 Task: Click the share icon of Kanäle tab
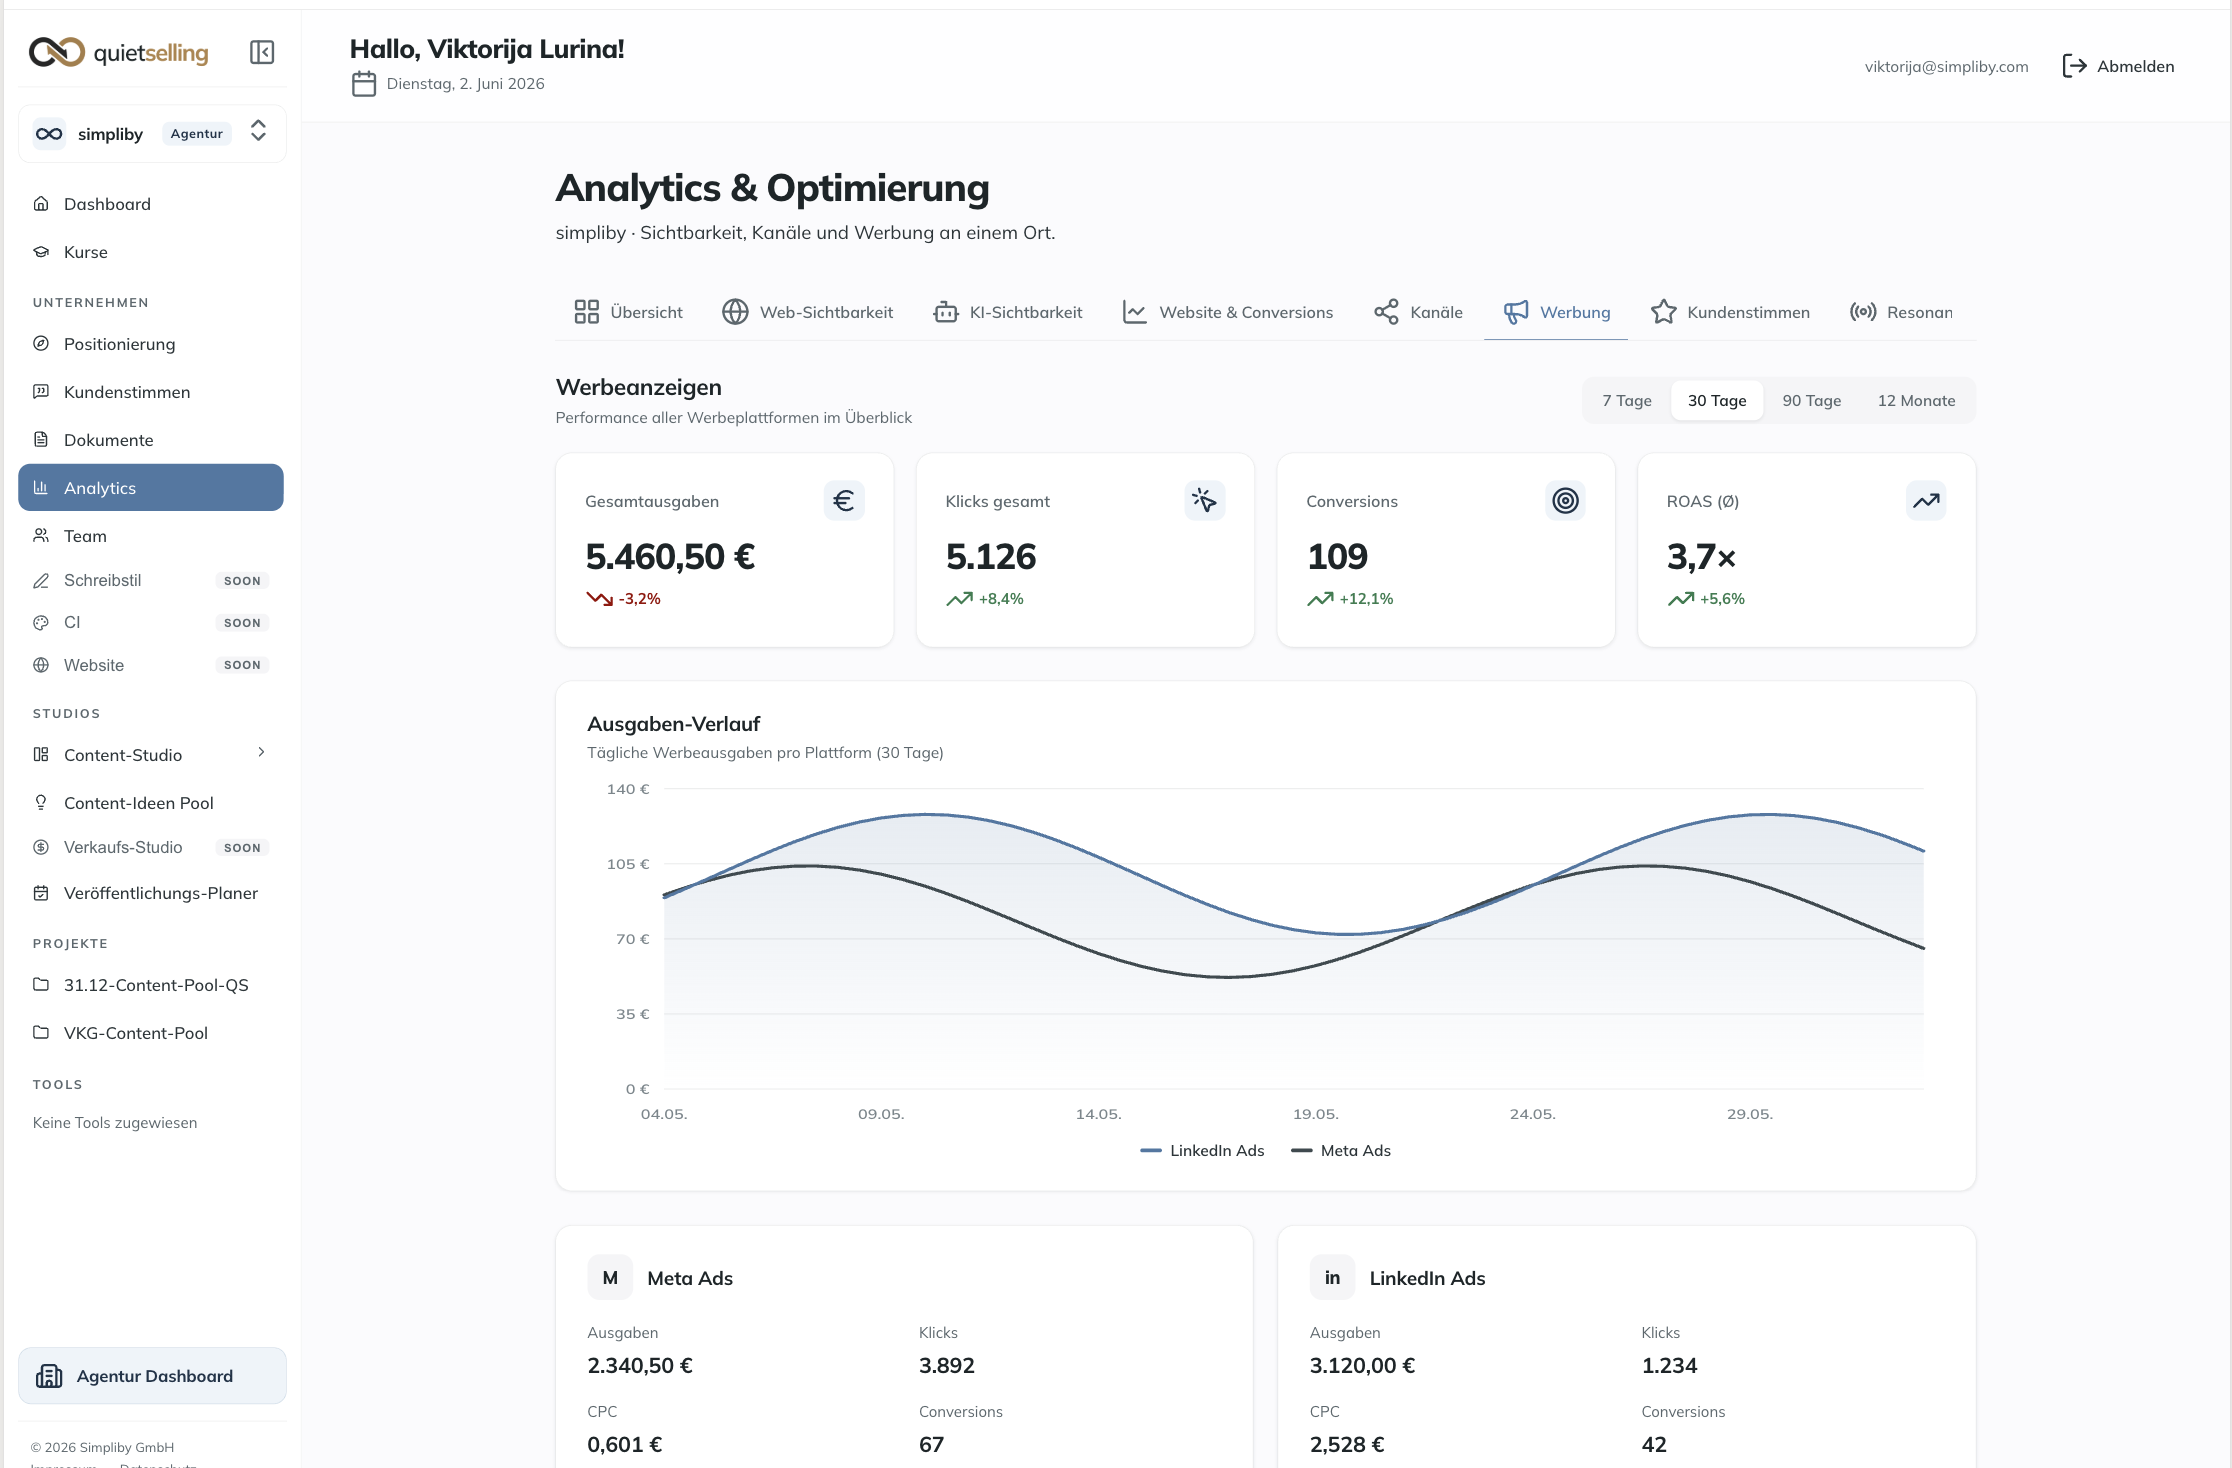[1386, 312]
